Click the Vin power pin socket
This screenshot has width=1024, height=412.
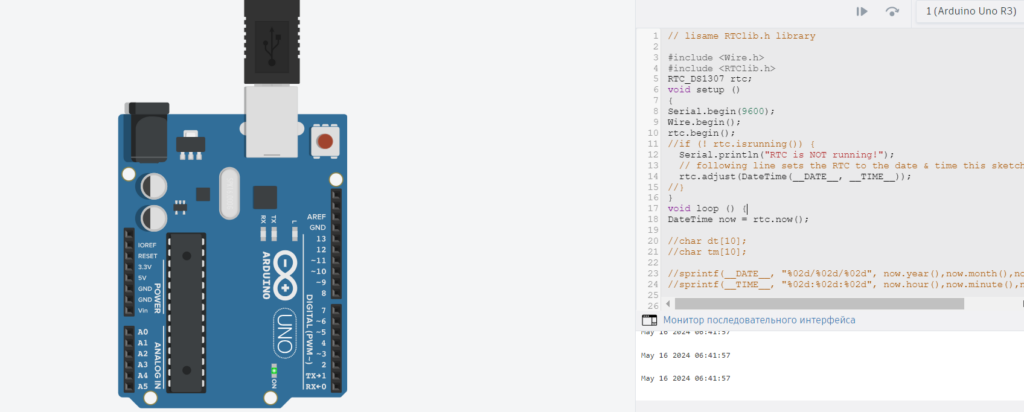coord(129,310)
